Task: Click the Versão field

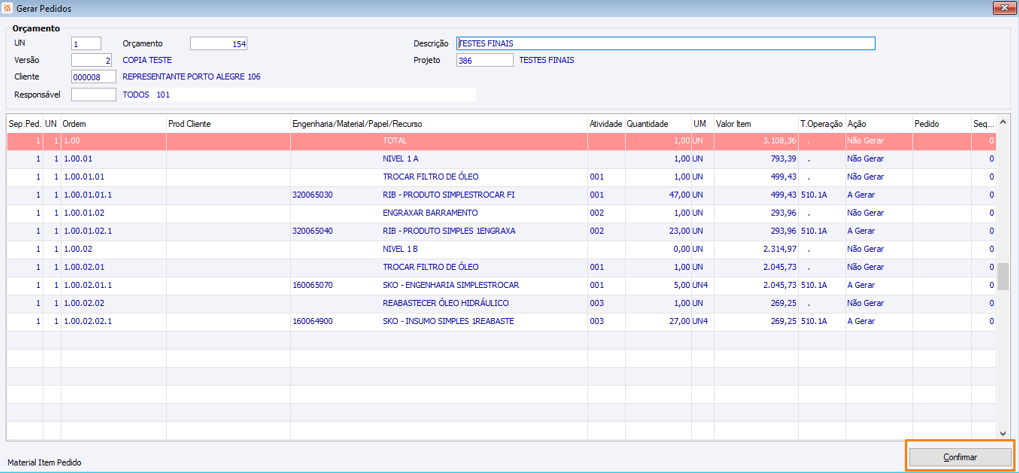Action: click(93, 60)
